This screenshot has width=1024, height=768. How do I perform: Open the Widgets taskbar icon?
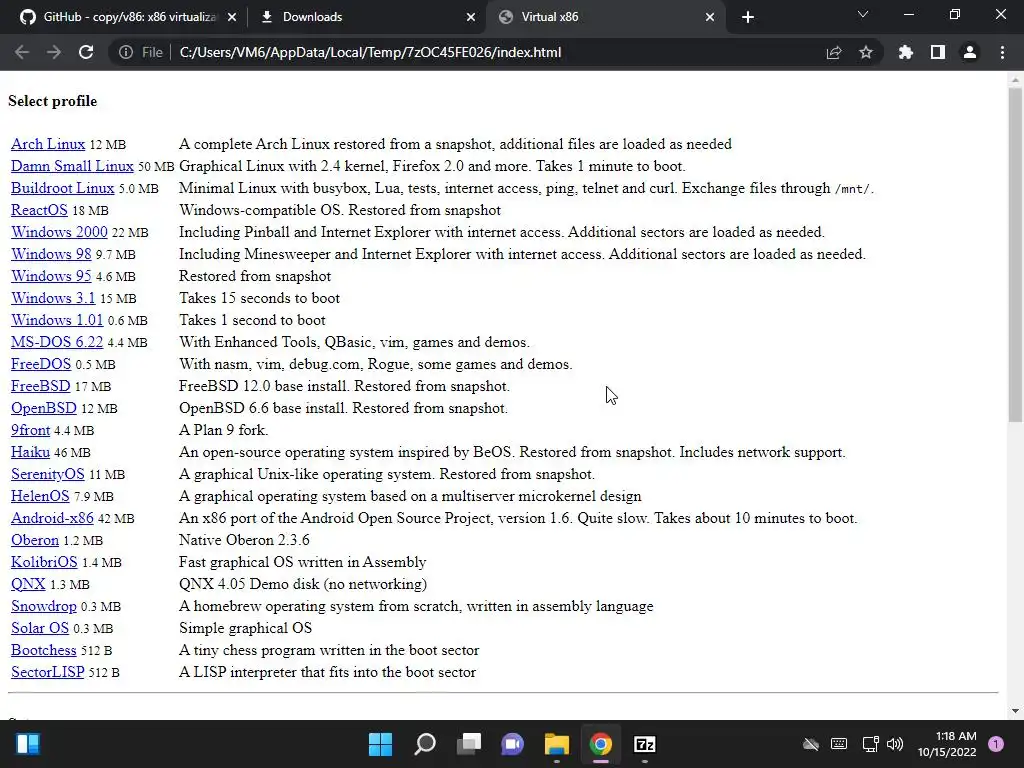[x=28, y=744]
